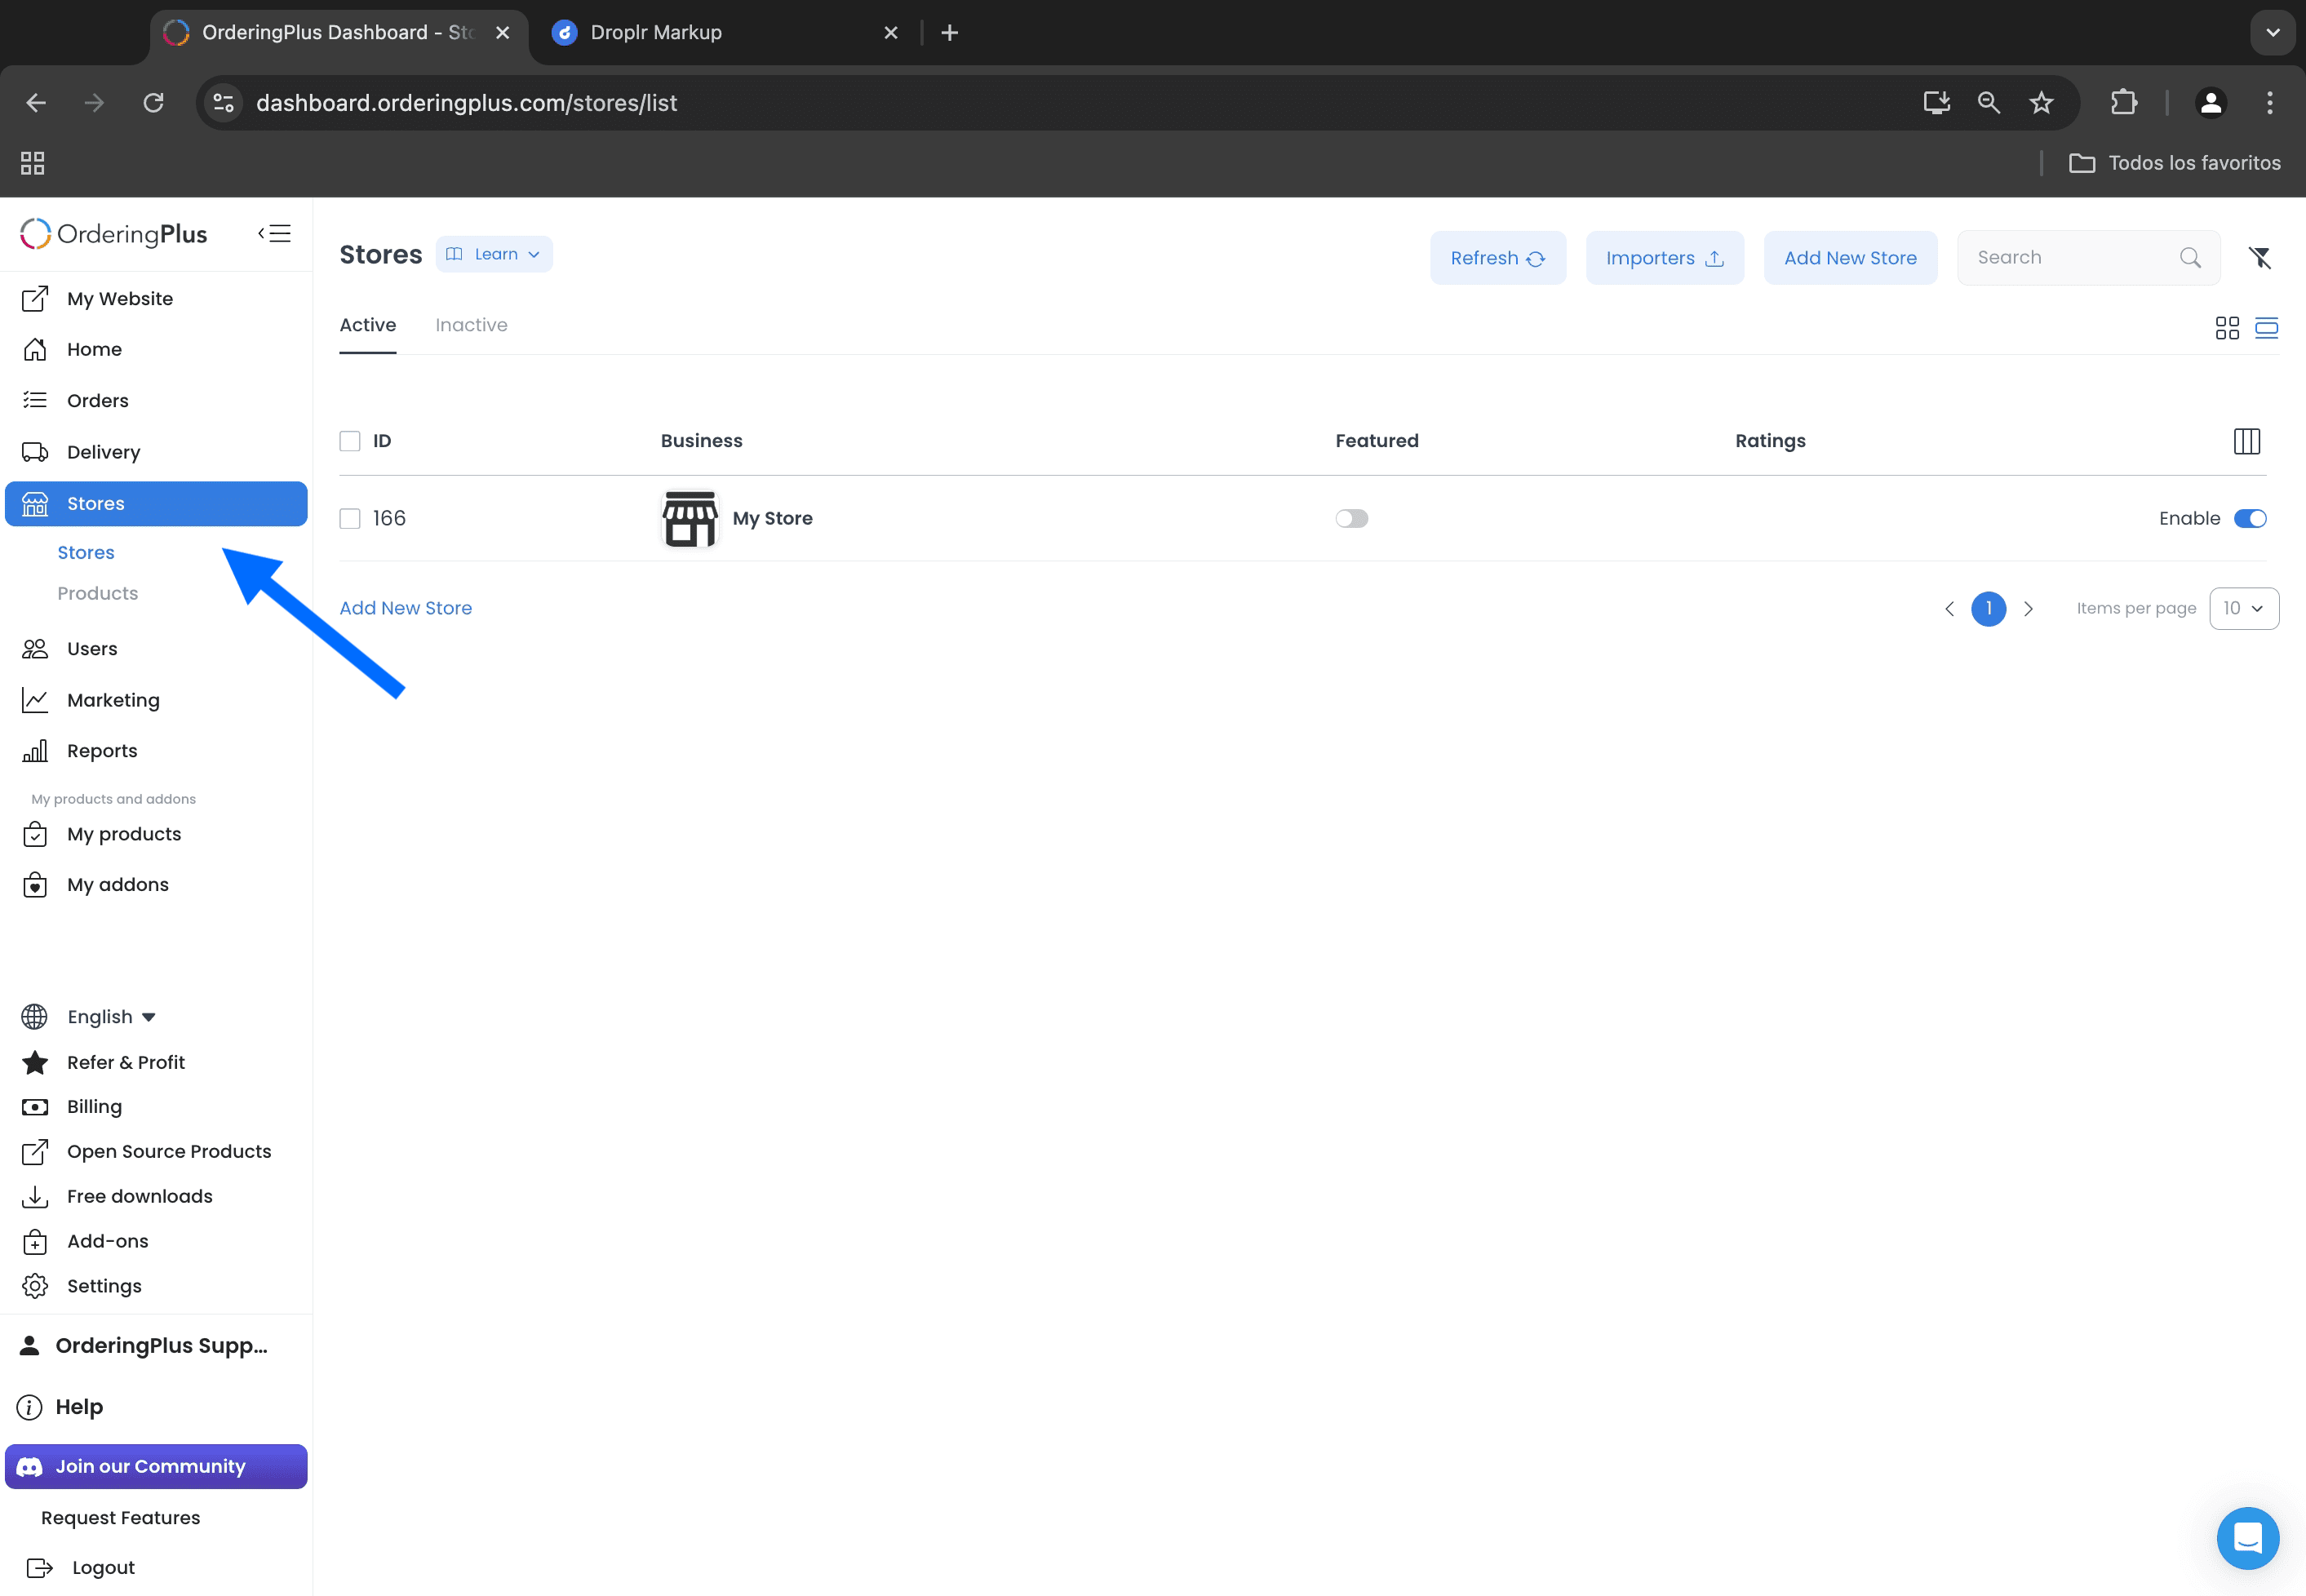The width and height of the screenshot is (2306, 1596).
Task: Click the Importers button
Action: pos(1664,258)
